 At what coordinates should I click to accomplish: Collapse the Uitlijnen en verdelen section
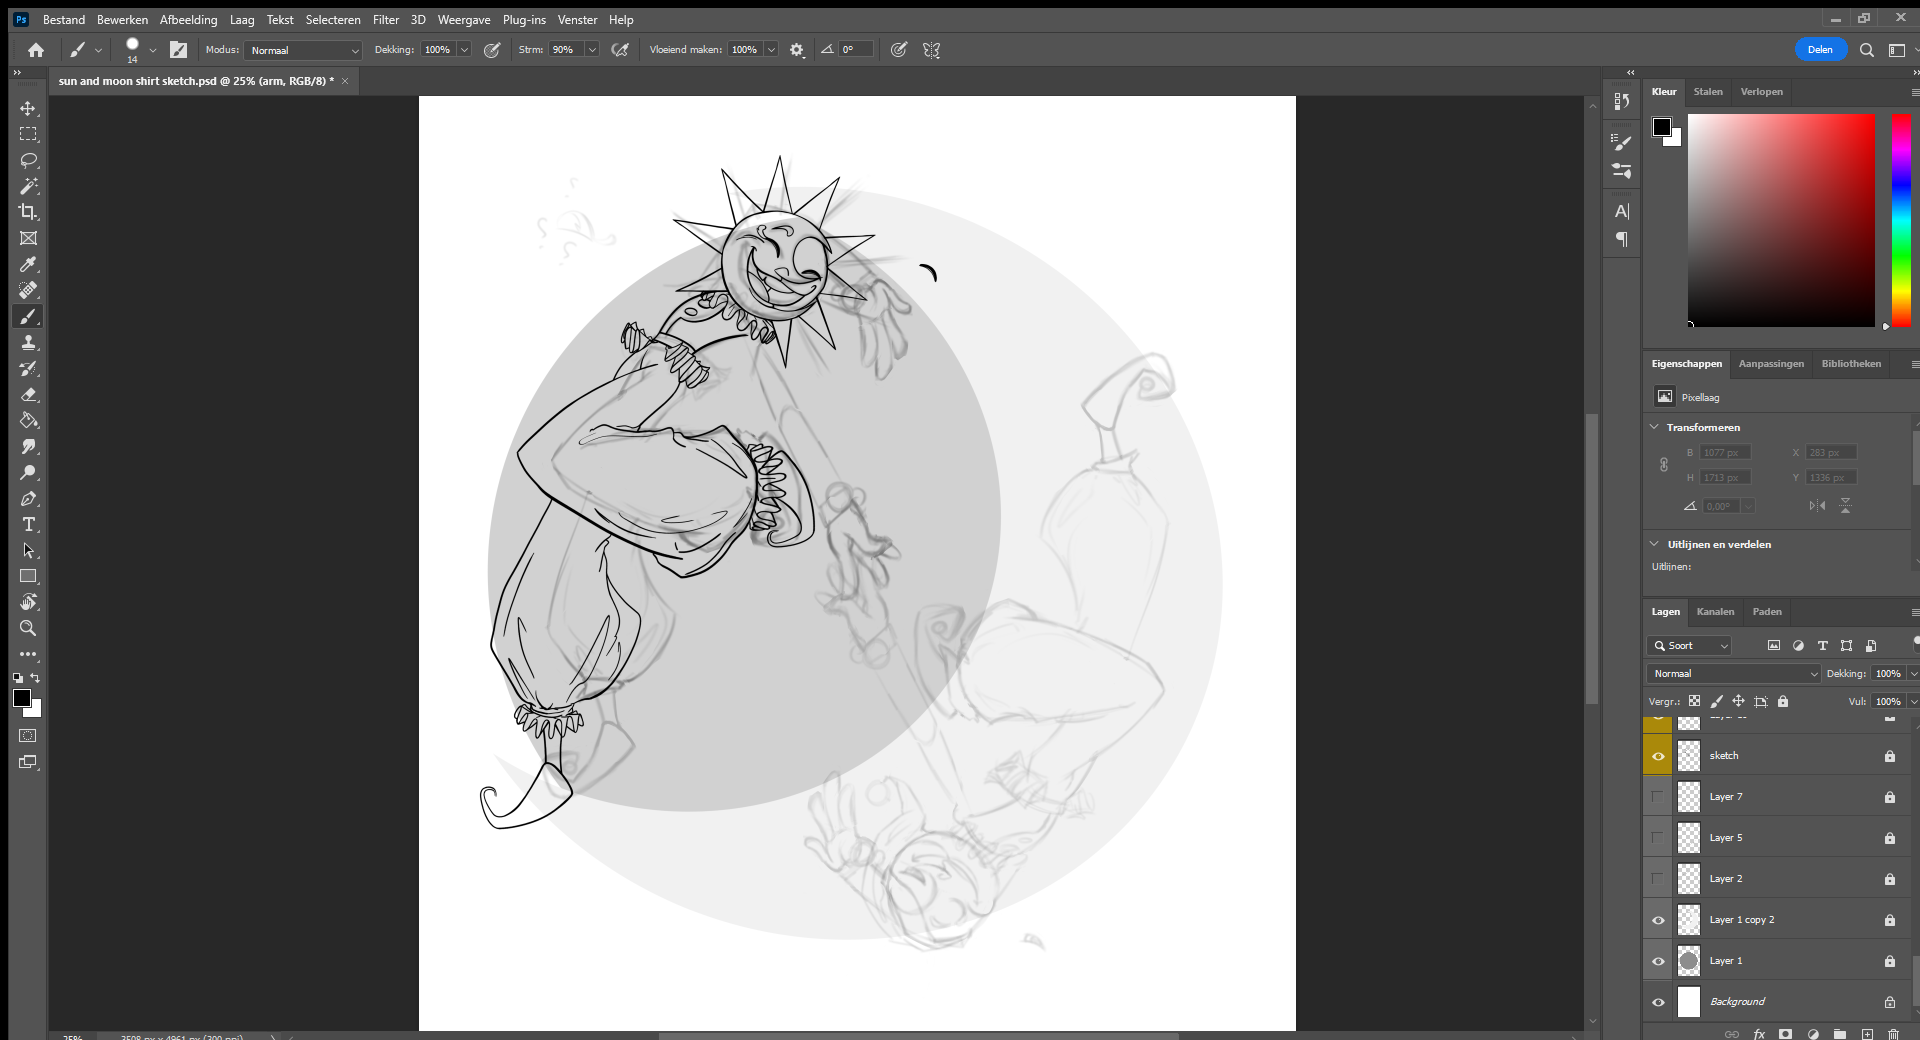tap(1654, 544)
